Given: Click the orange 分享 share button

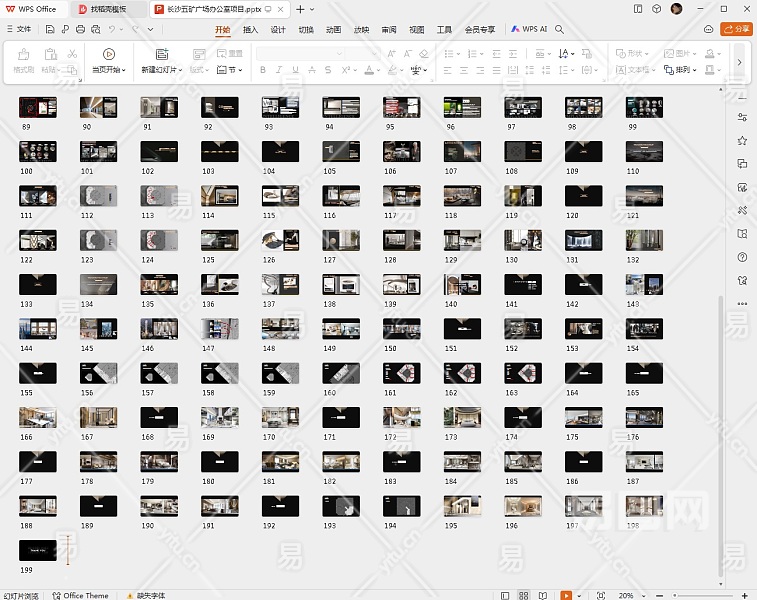Looking at the screenshot, I should pyautogui.click(x=735, y=30).
